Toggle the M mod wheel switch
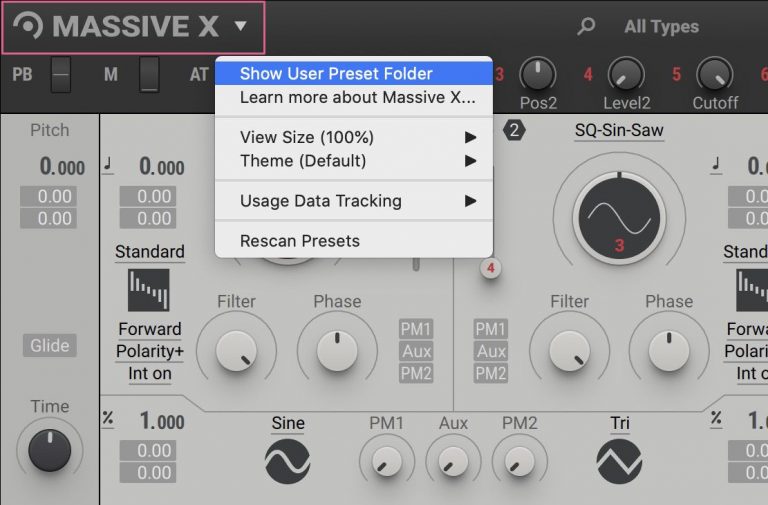The height and width of the screenshot is (505, 768). click(x=149, y=74)
